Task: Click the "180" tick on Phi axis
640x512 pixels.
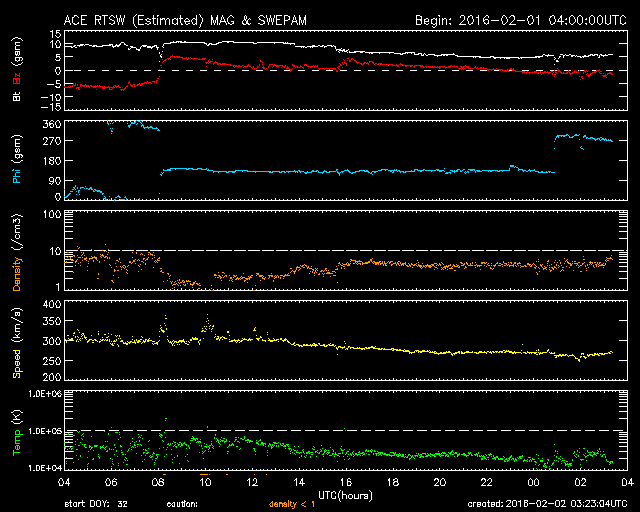Action: pos(52,161)
